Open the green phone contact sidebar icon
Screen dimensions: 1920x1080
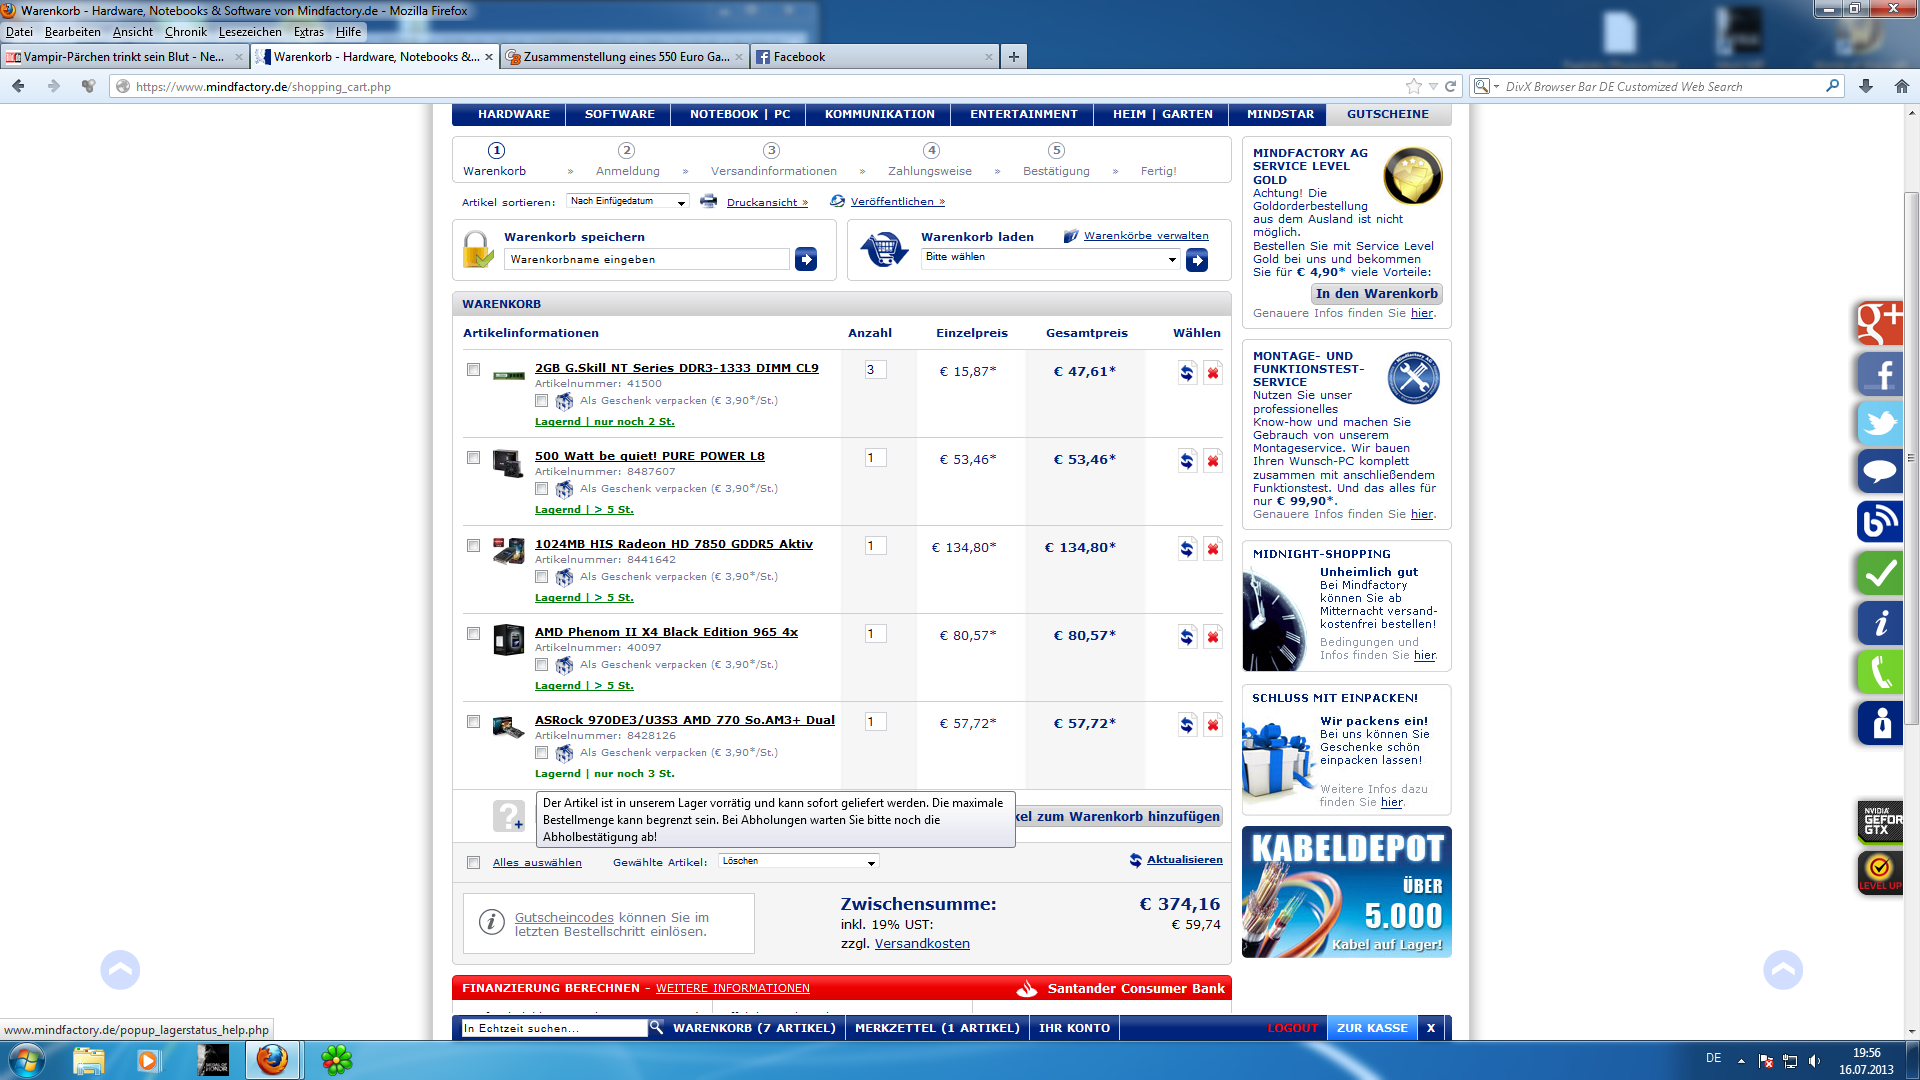pos(1880,672)
